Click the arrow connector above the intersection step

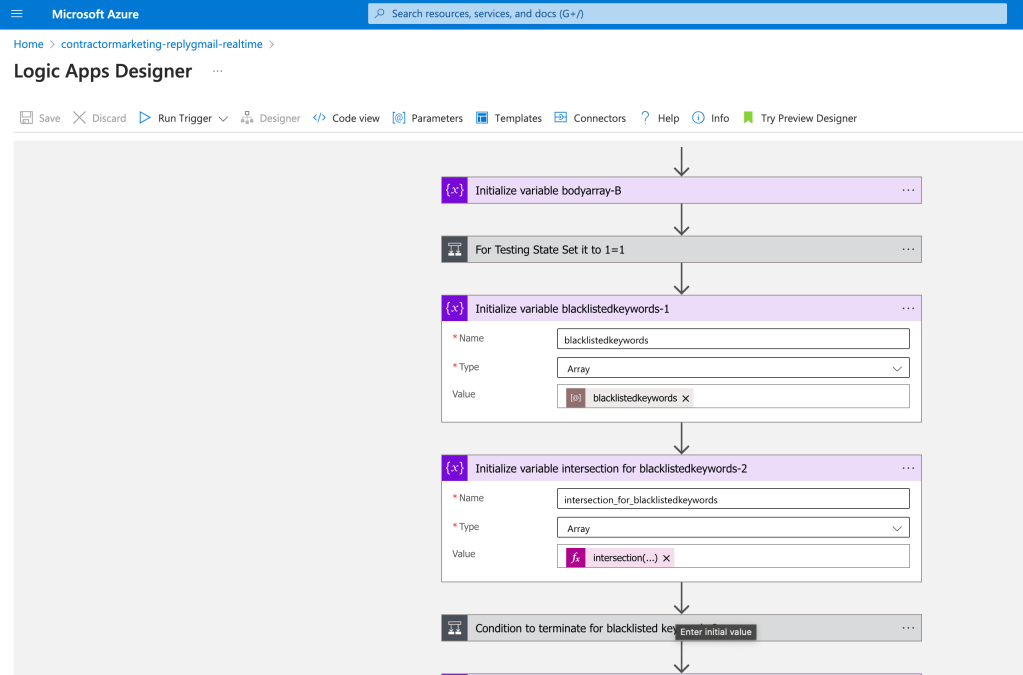pyautogui.click(x=681, y=438)
